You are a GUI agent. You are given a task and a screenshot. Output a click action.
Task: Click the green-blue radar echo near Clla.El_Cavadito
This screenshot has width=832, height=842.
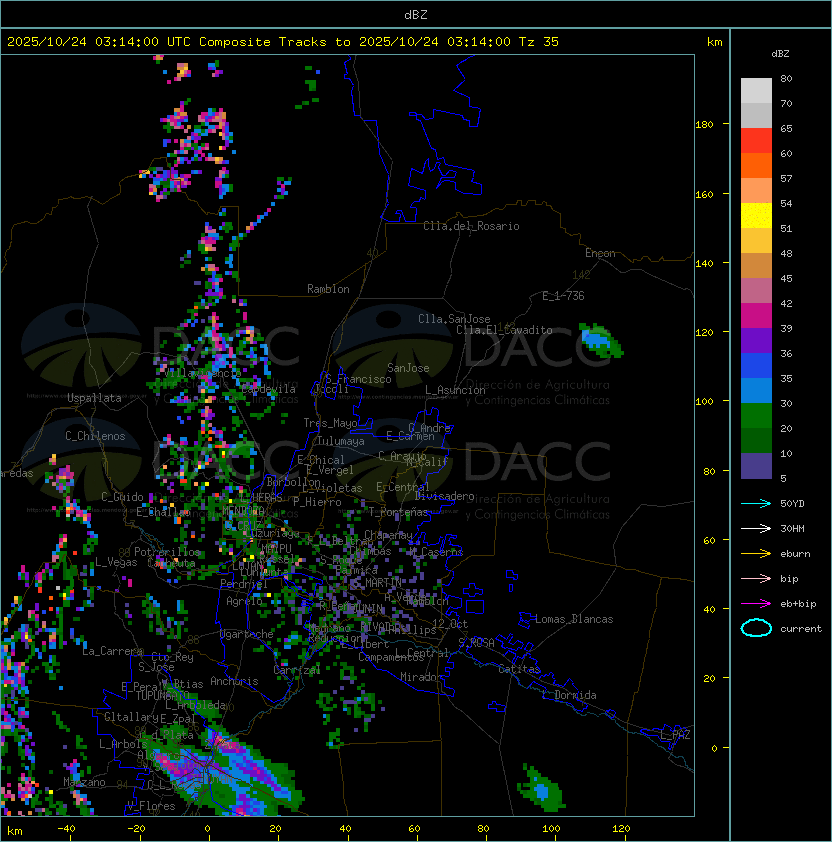(601, 340)
